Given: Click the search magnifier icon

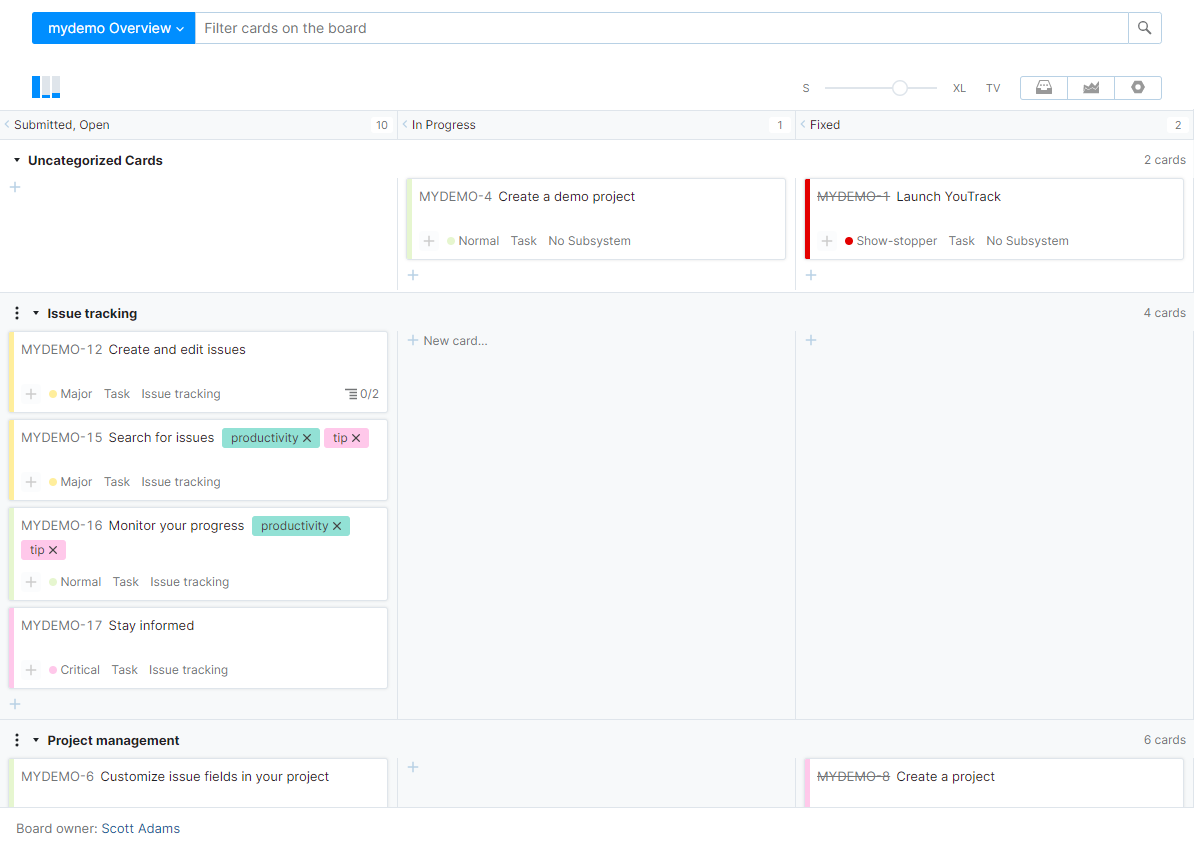Looking at the screenshot, I should (x=1145, y=28).
